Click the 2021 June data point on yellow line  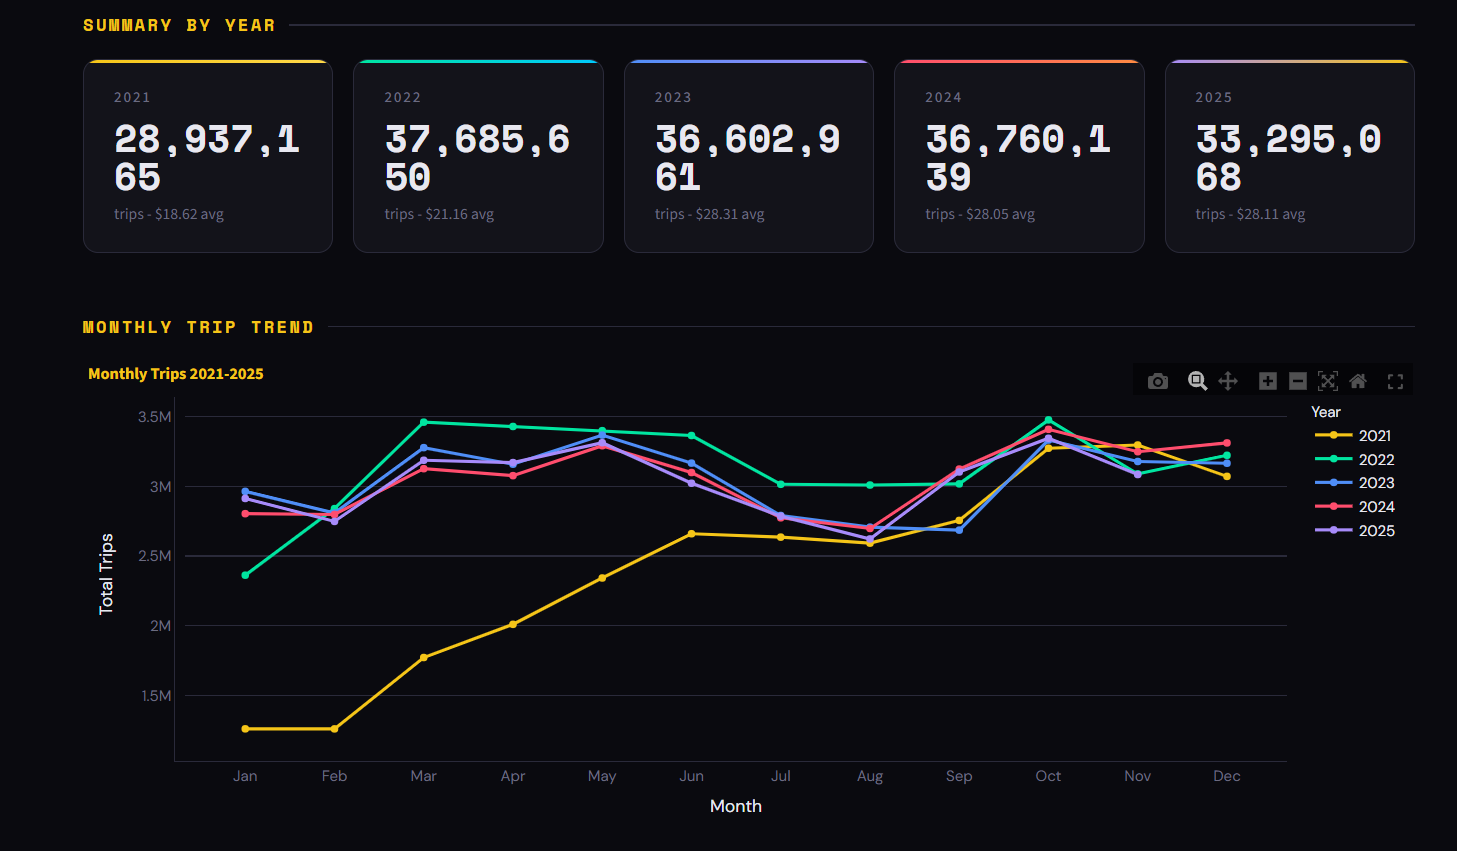(691, 534)
